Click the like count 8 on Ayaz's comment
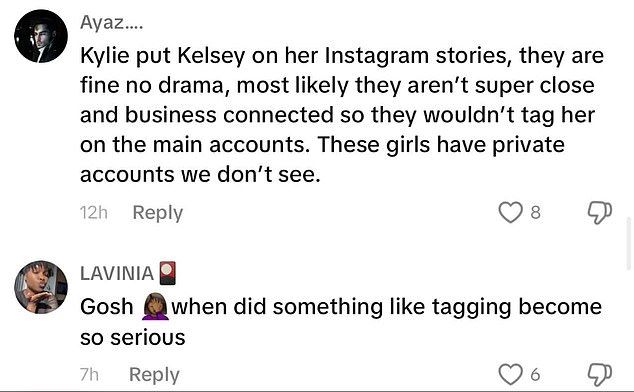634x392 pixels. (x=535, y=213)
